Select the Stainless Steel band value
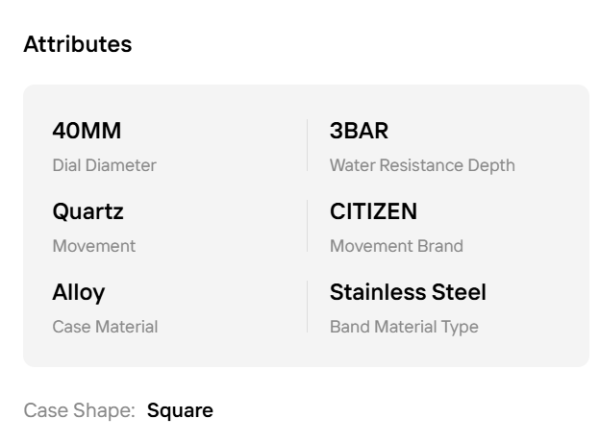The height and width of the screenshot is (443, 600). tap(408, 292)
